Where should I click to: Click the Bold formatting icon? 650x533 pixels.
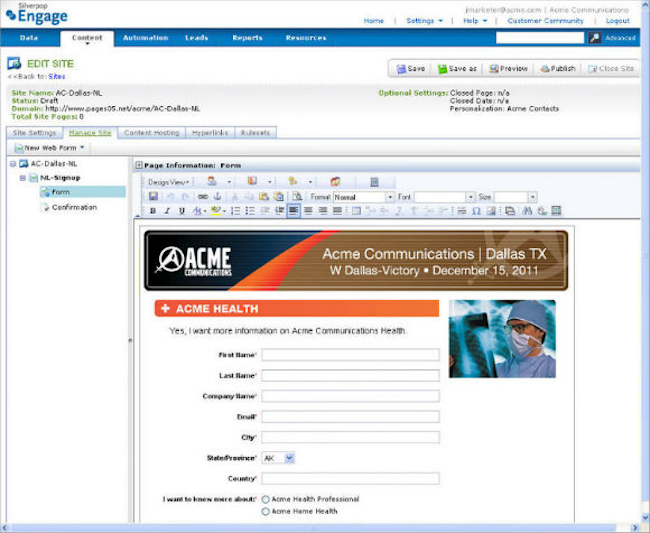point(153,211)
